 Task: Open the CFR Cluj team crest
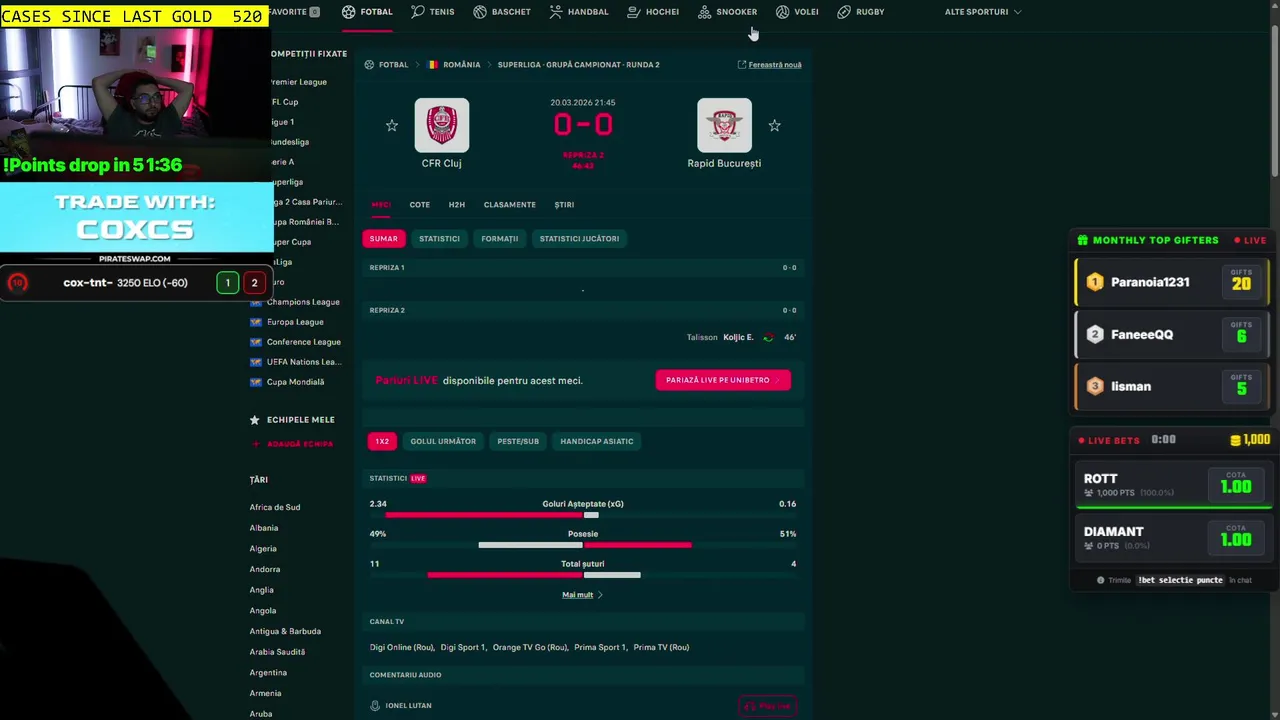coord(441,125)
